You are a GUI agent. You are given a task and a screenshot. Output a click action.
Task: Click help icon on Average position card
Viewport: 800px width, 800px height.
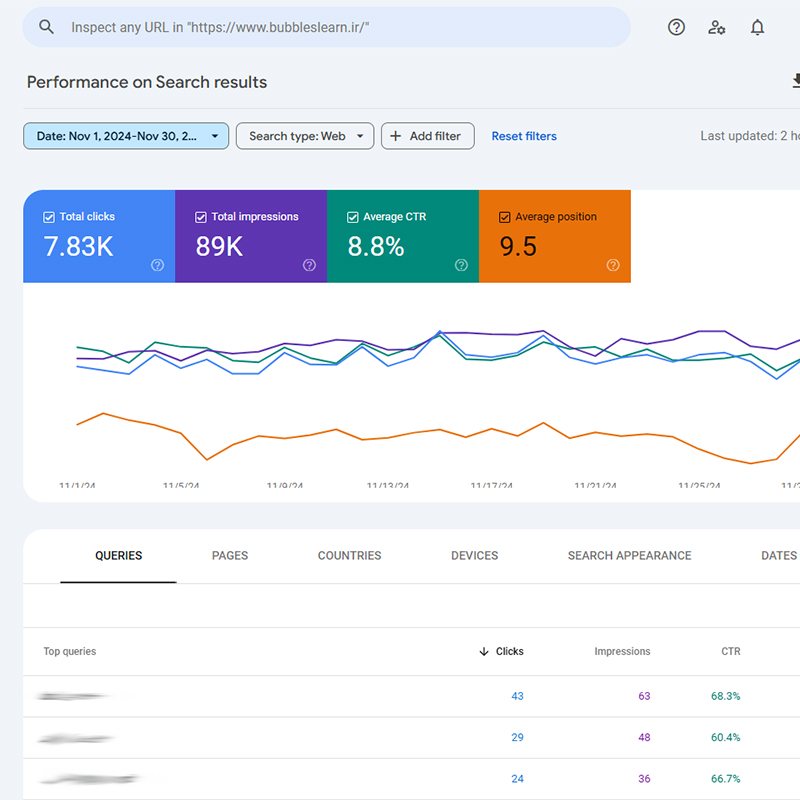pyautogui.click(x=613, y=265)
